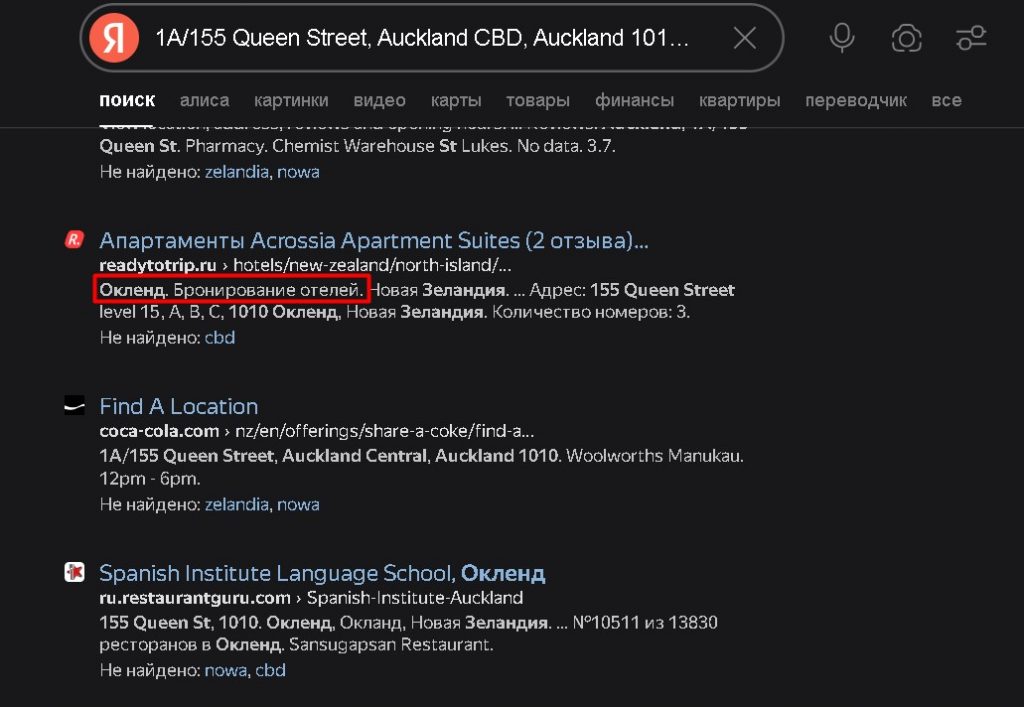Screen dimensions: 1024x707
Task: Open search settings sliders icon
Action: pyautogui.click(x=970, y=39)
